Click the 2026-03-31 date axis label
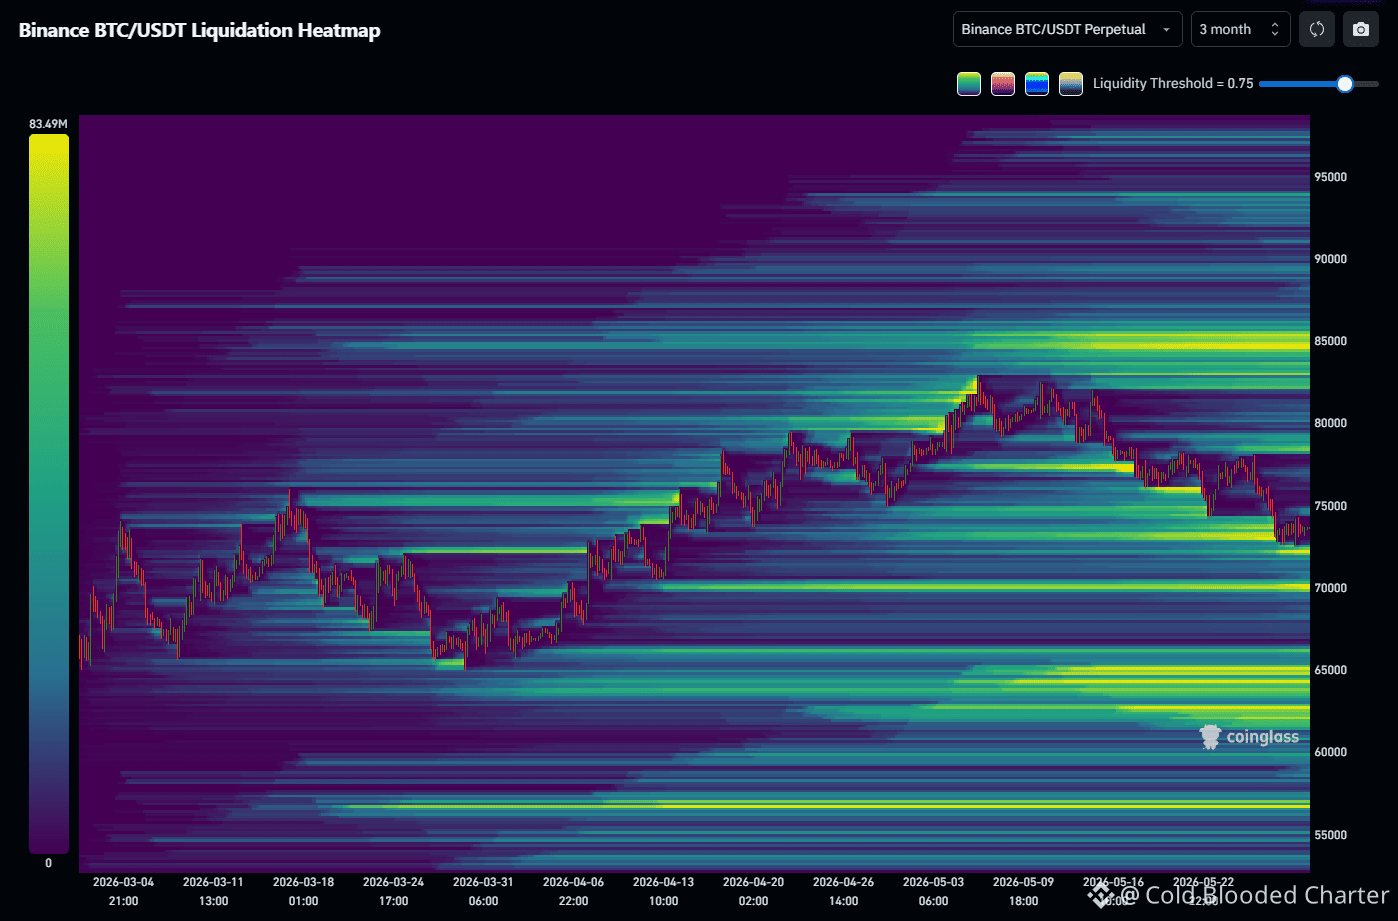This screenshot has width=1398, height=921. pos(483,882)
